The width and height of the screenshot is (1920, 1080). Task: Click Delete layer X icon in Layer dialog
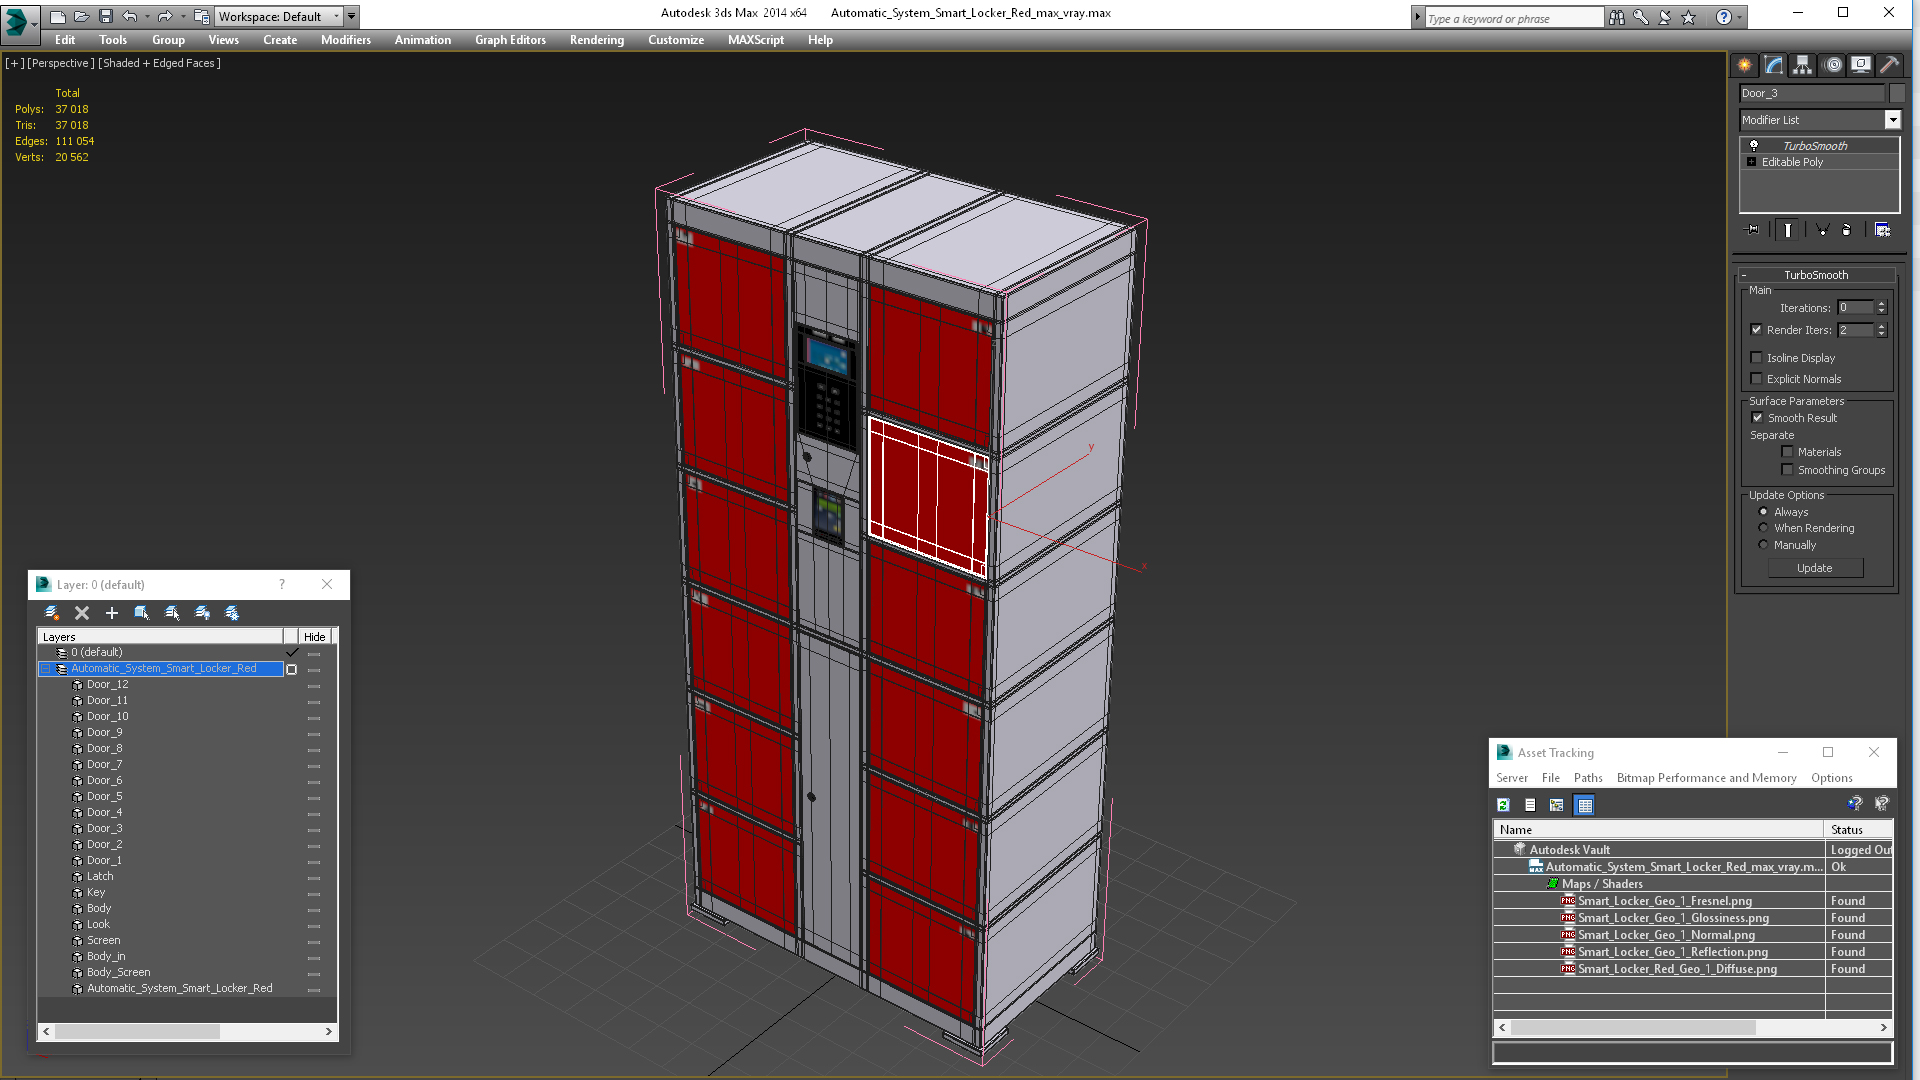(82, 613)
